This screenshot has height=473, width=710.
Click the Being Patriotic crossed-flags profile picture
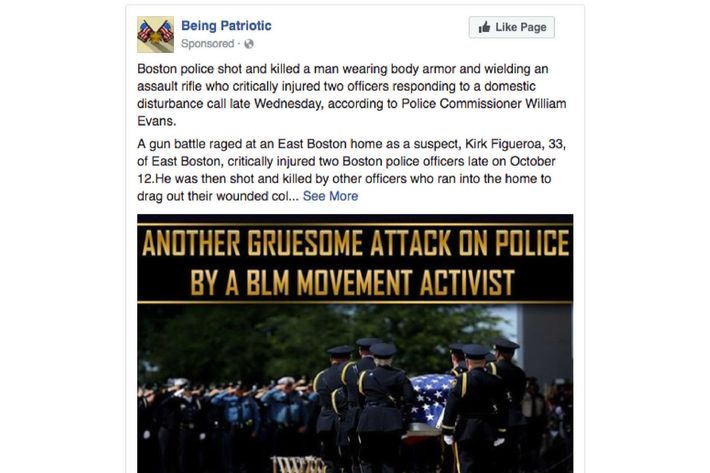tap(155, 34)
